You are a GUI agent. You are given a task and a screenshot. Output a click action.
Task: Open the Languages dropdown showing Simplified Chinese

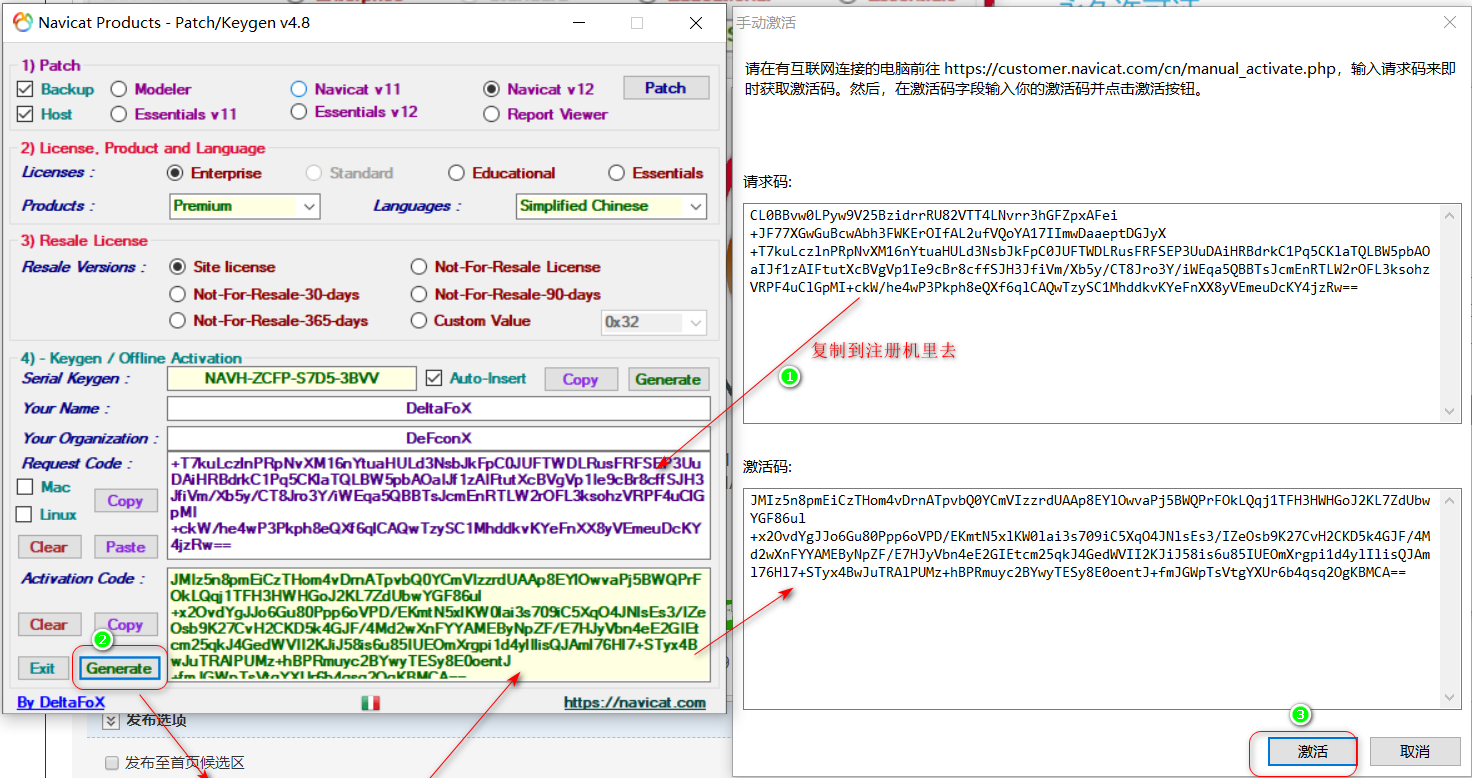click(x=611, y=206)
